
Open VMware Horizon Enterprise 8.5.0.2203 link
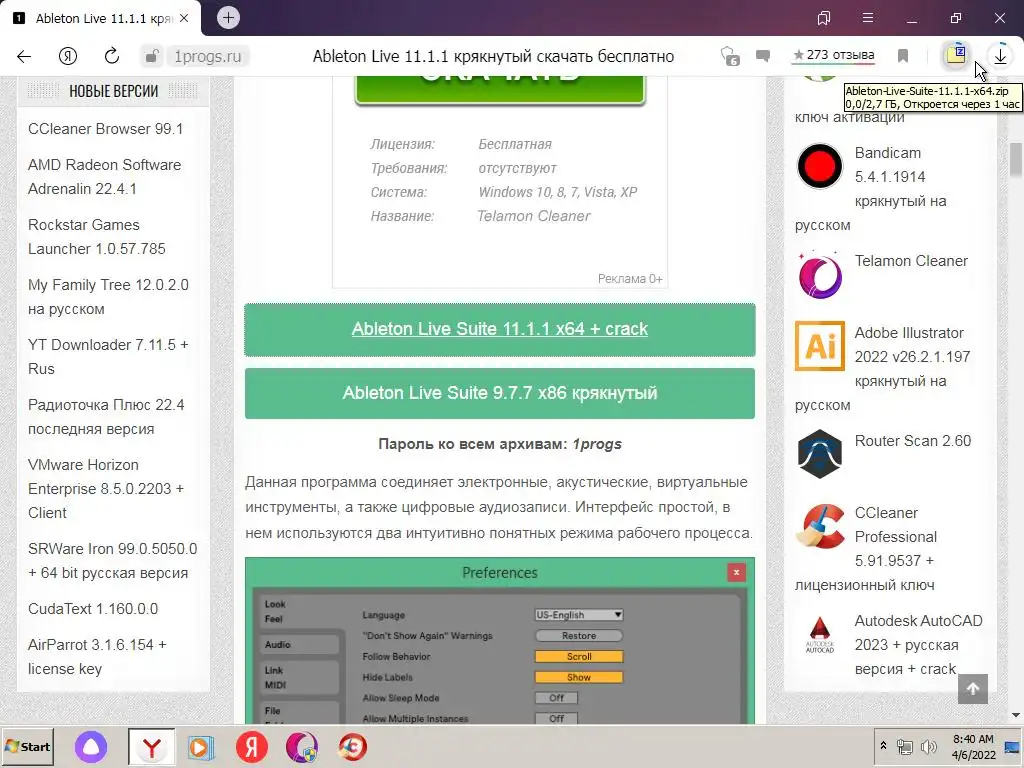tap(106, 488)
